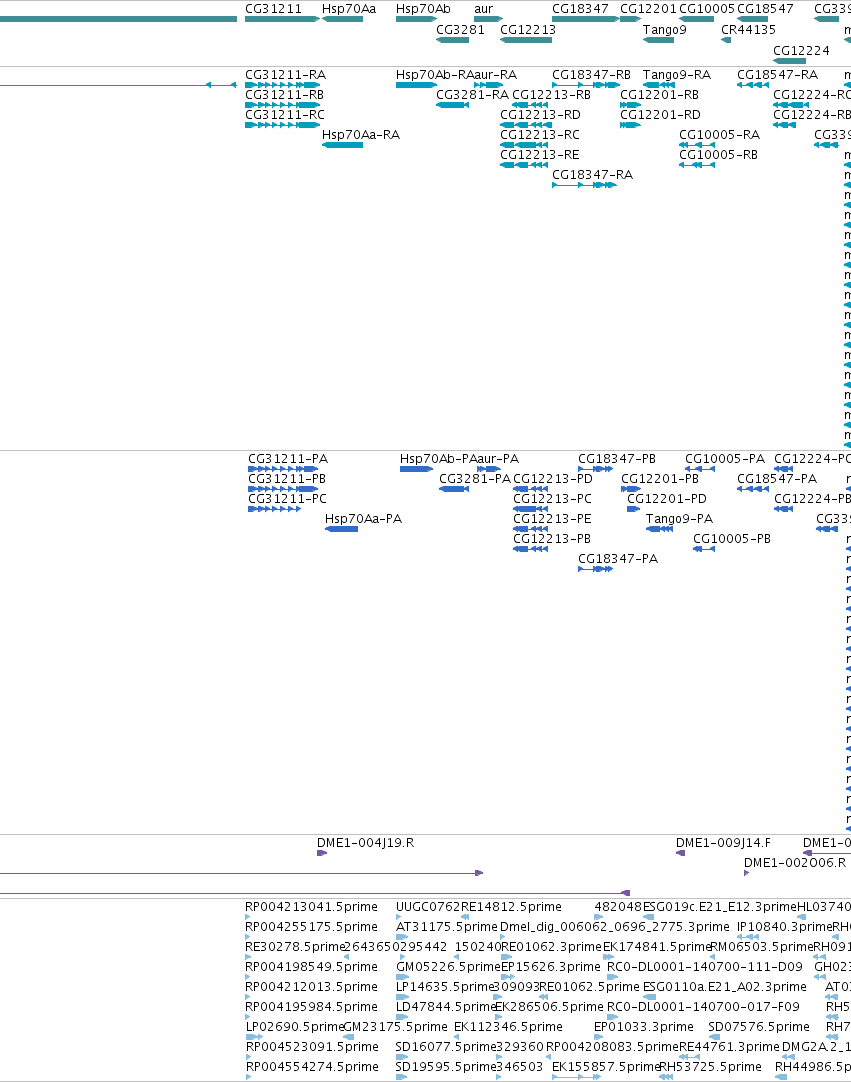Click transcript CG12201-RD
The width and height of the screenshot is (851, 1082).
661,115
